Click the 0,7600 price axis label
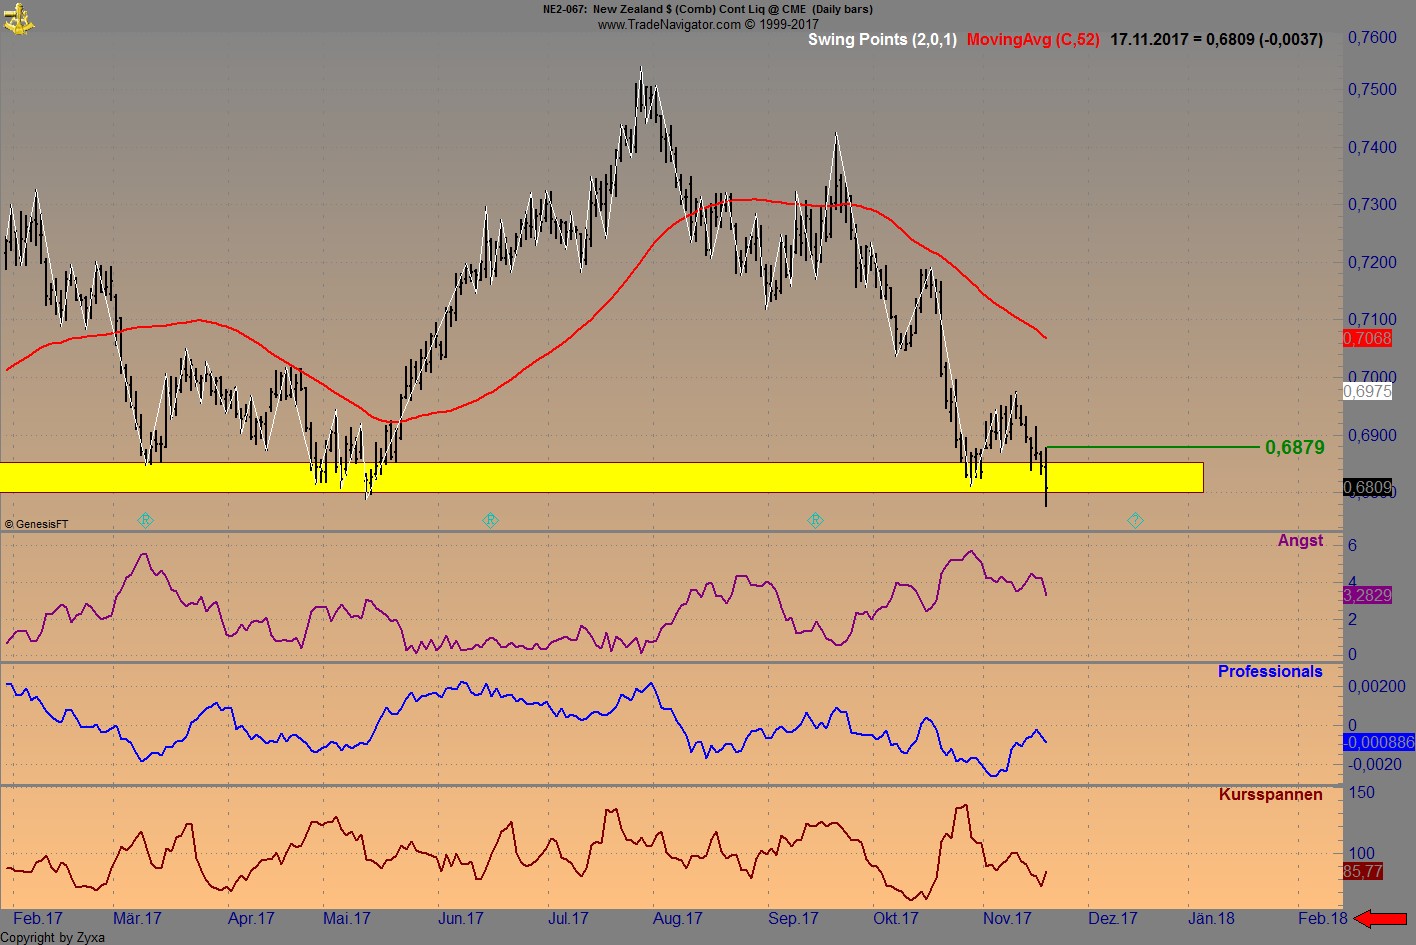The width and height of the screenshot is (1416, 945). tap(1372, 37)
